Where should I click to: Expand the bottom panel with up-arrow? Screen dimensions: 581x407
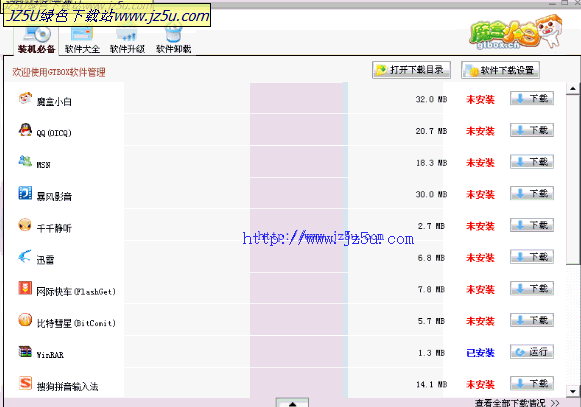click(292, 403)
